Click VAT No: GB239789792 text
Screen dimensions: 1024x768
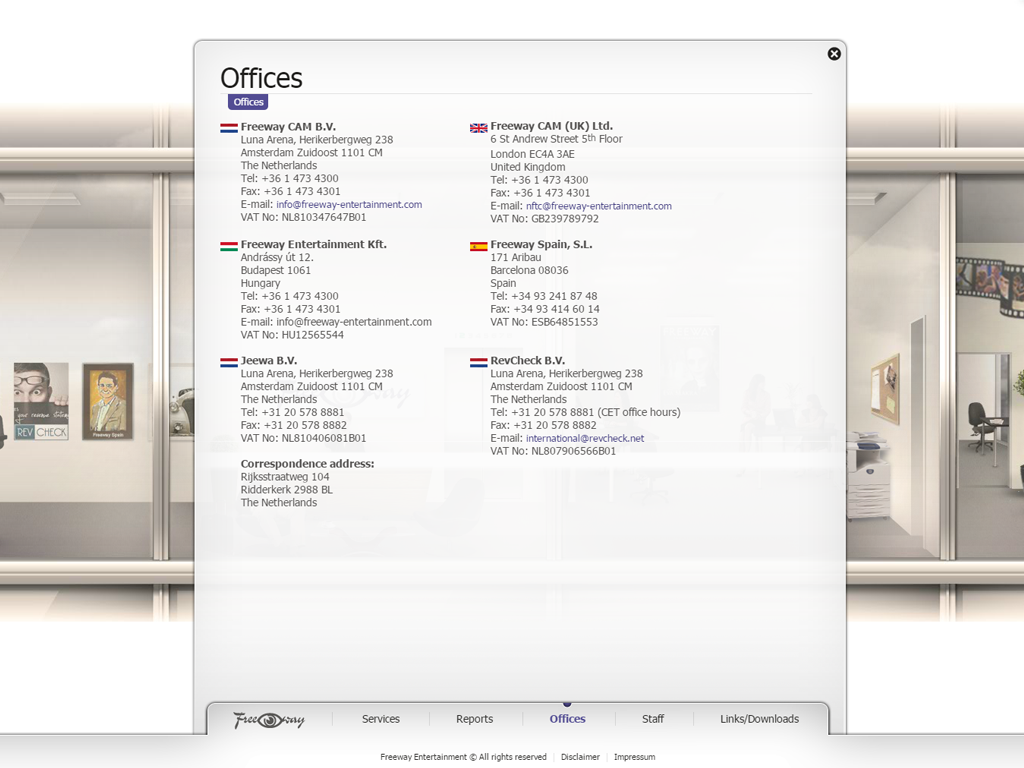click(545, 219)
